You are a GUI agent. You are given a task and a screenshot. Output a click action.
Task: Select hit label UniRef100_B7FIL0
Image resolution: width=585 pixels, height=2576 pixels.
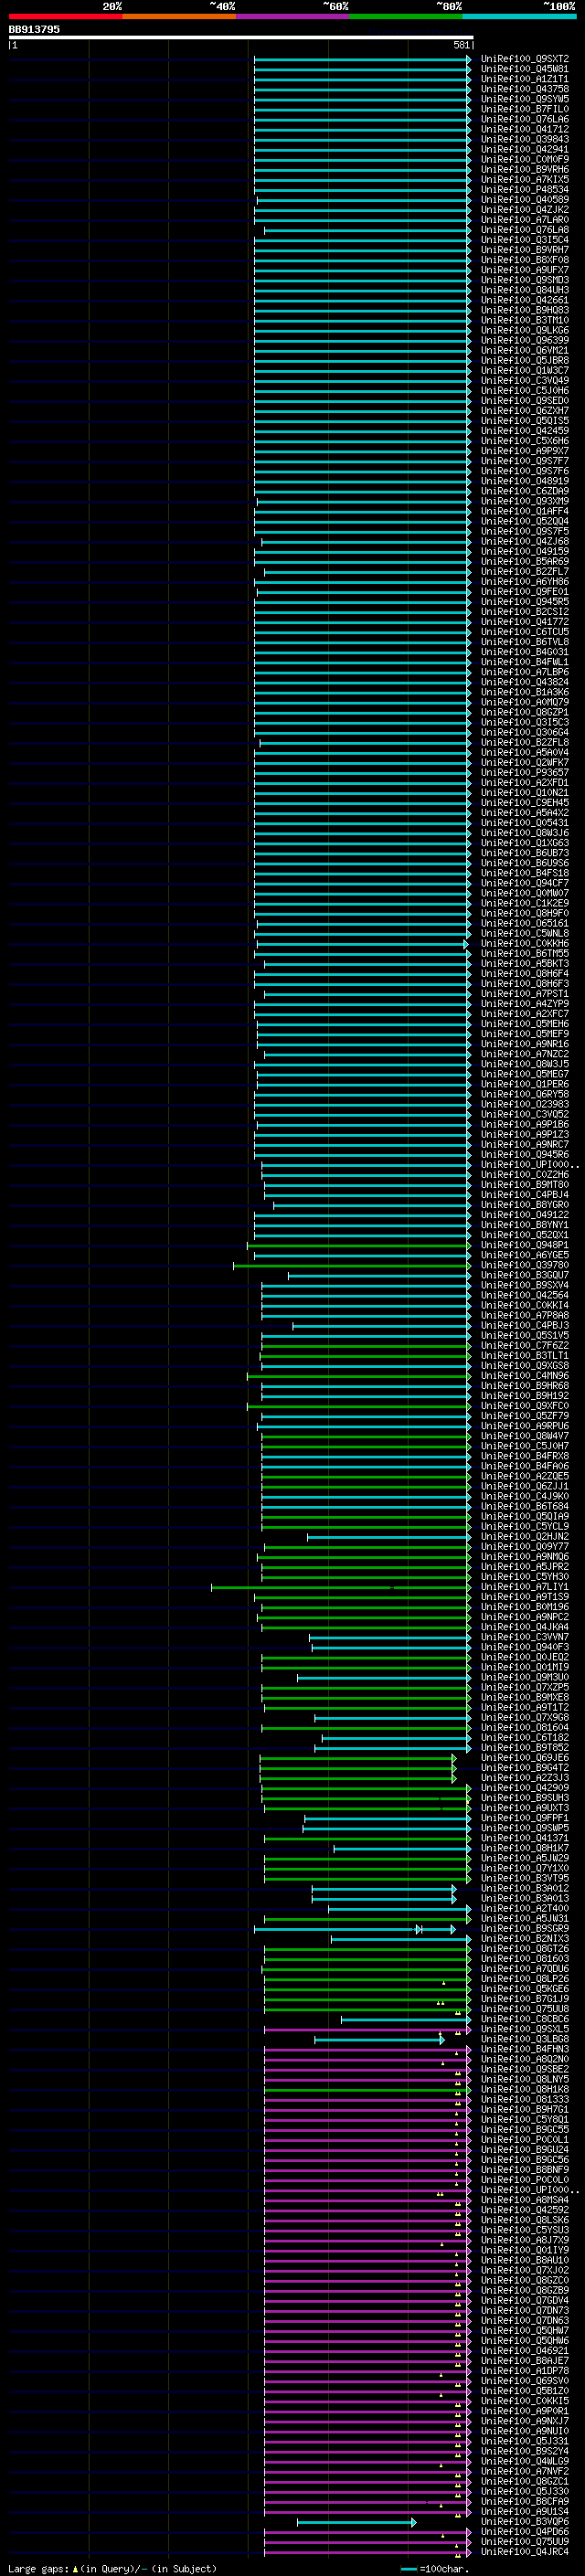[524, 109]
